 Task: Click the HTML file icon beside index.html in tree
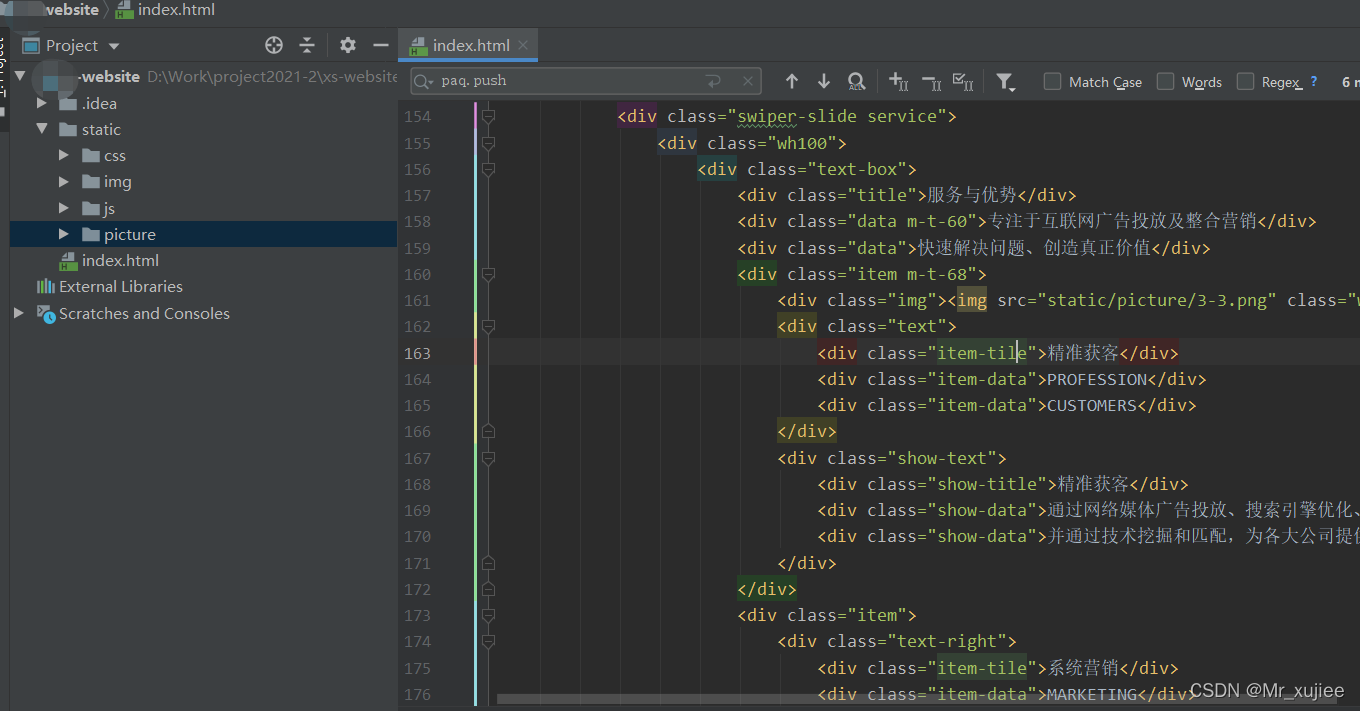pyautogui.click(x=68, y=261)
